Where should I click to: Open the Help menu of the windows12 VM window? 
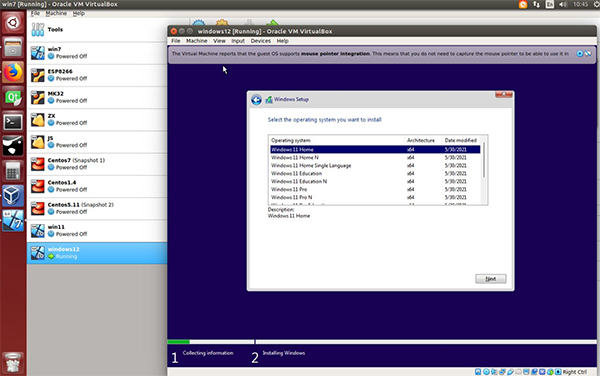282,41
